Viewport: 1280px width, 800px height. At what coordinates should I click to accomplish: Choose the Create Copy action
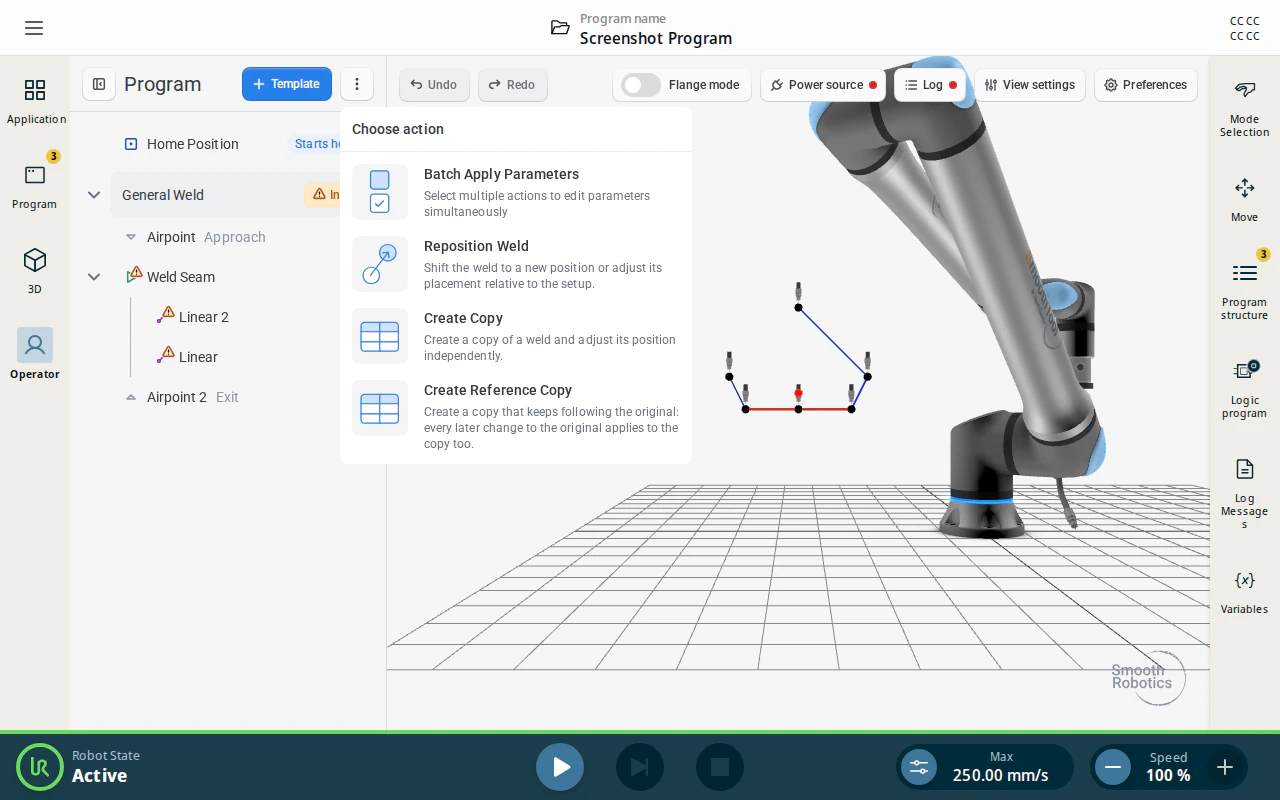coord(516,336)
